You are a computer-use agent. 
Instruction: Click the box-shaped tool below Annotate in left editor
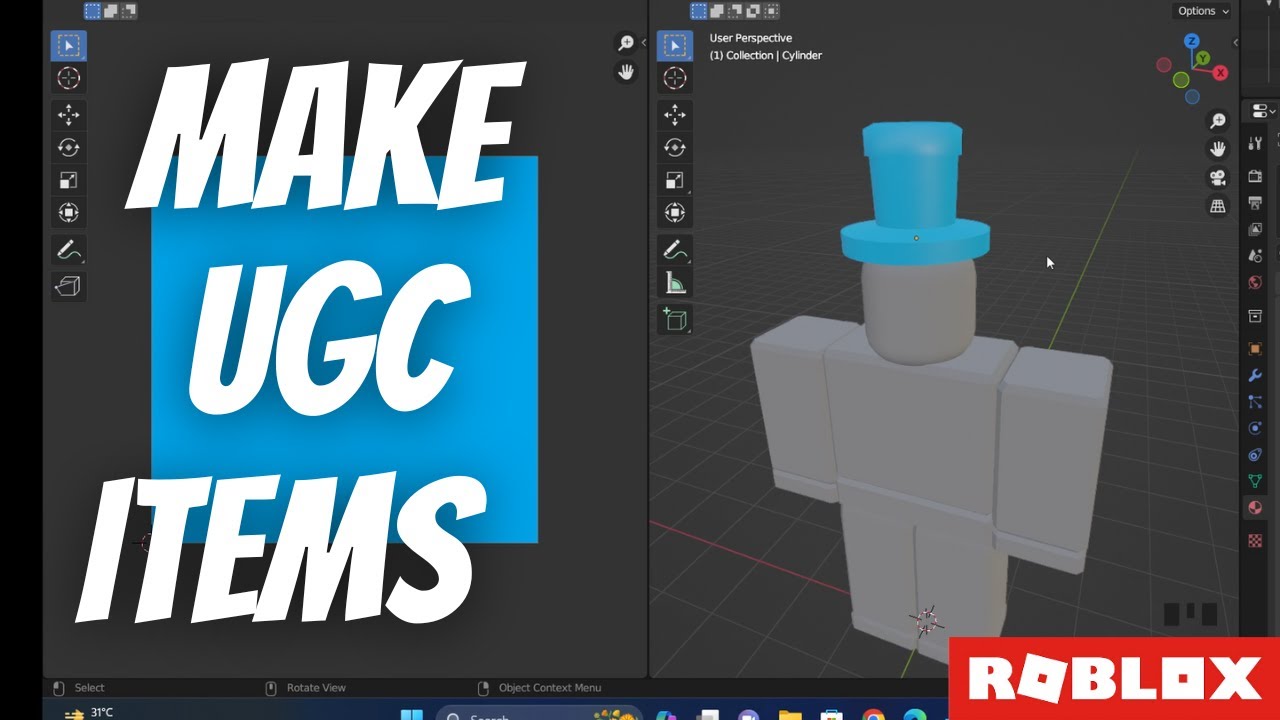click(68, 286)
